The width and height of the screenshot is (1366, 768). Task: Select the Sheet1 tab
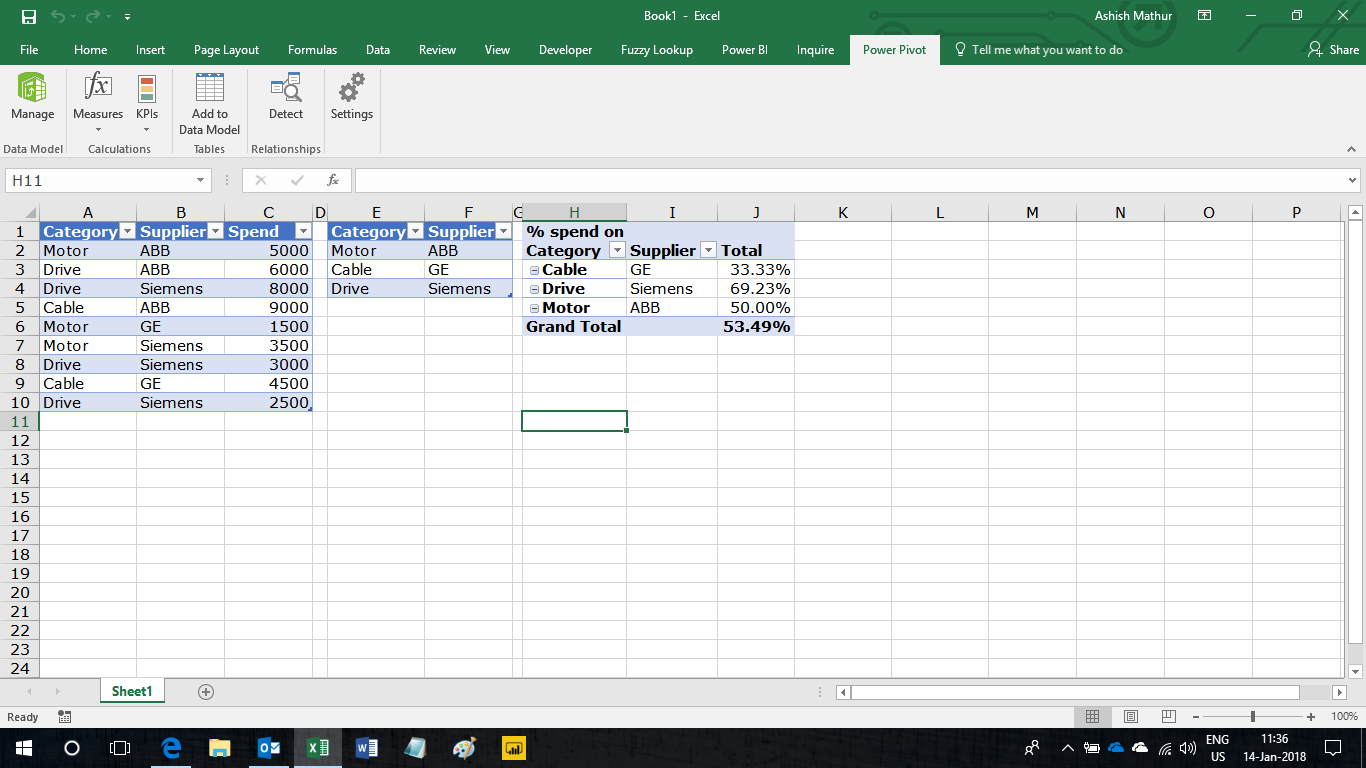tap(132, 691)
